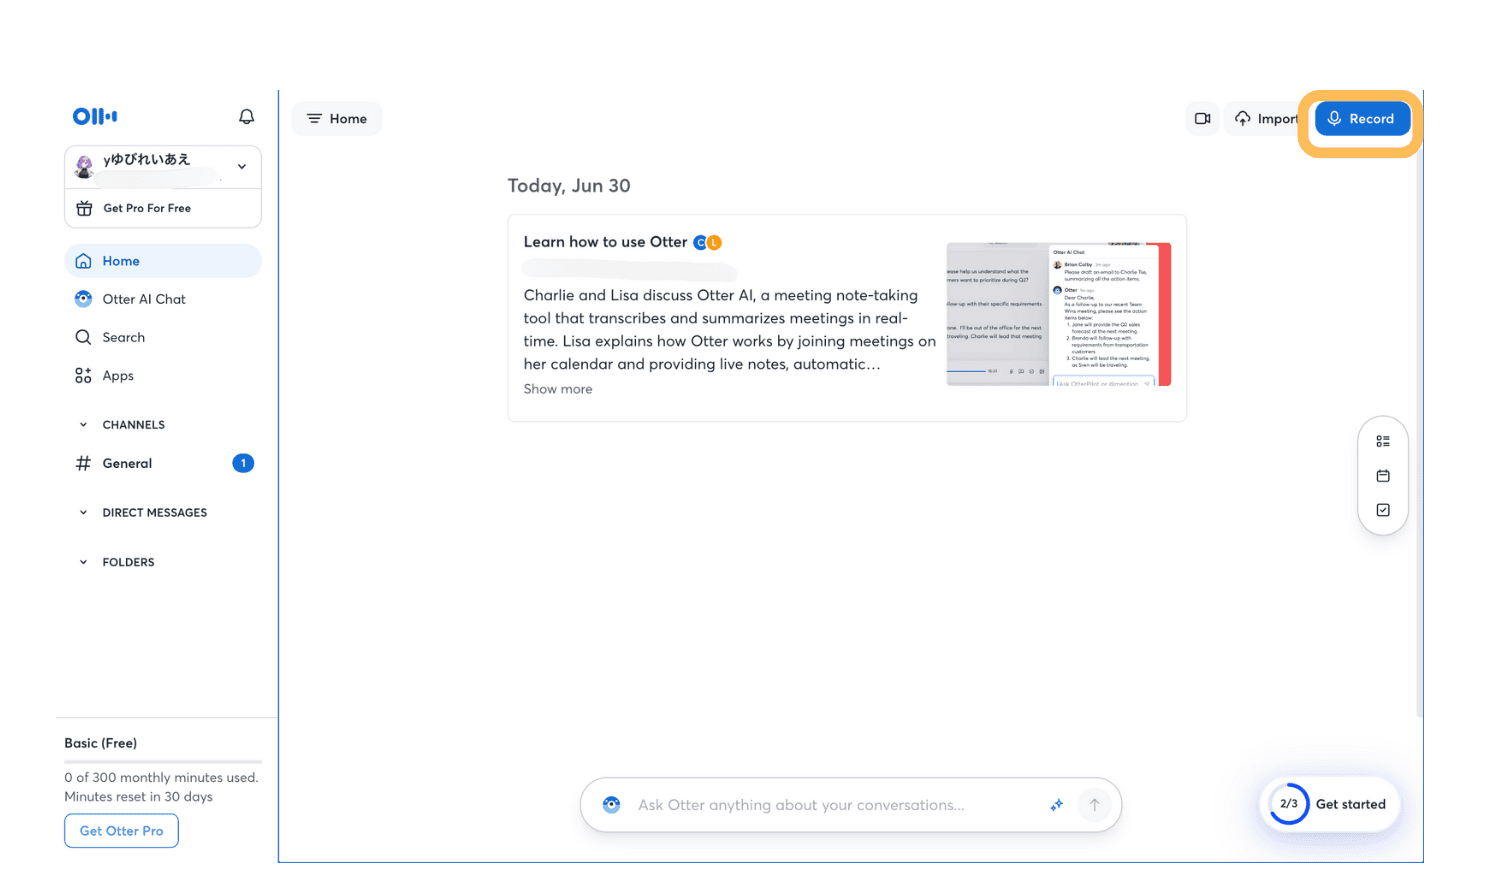
Task: Click the Import button
Action: click(1264, 118)
